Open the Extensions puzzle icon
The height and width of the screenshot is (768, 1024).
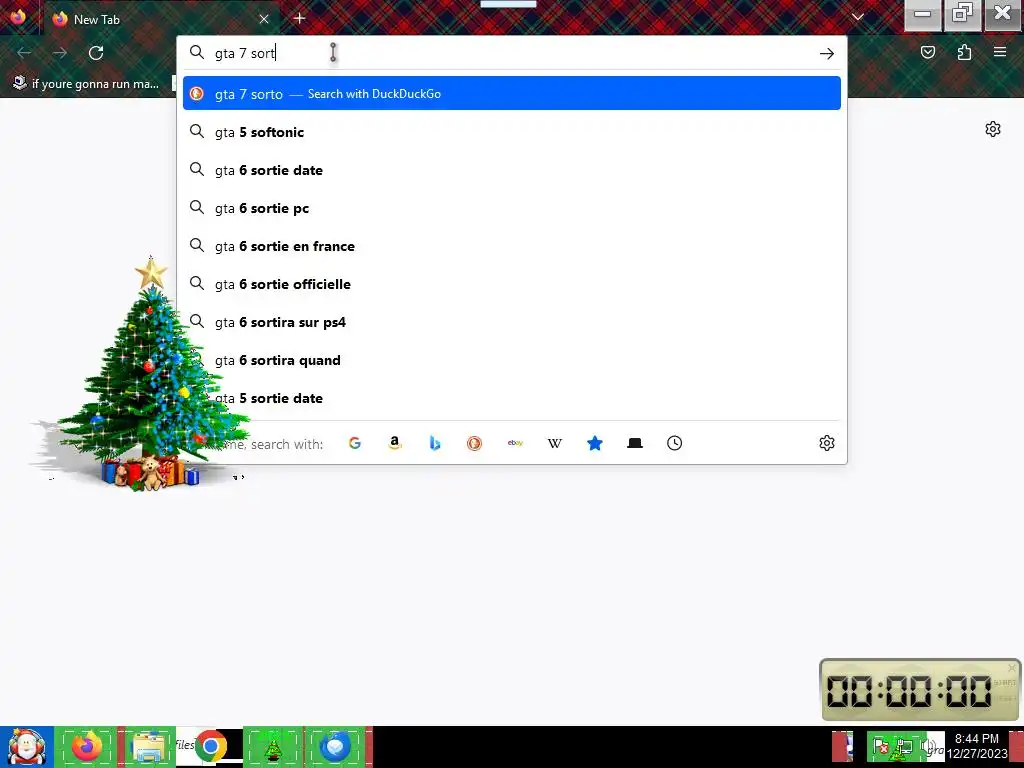965,52
